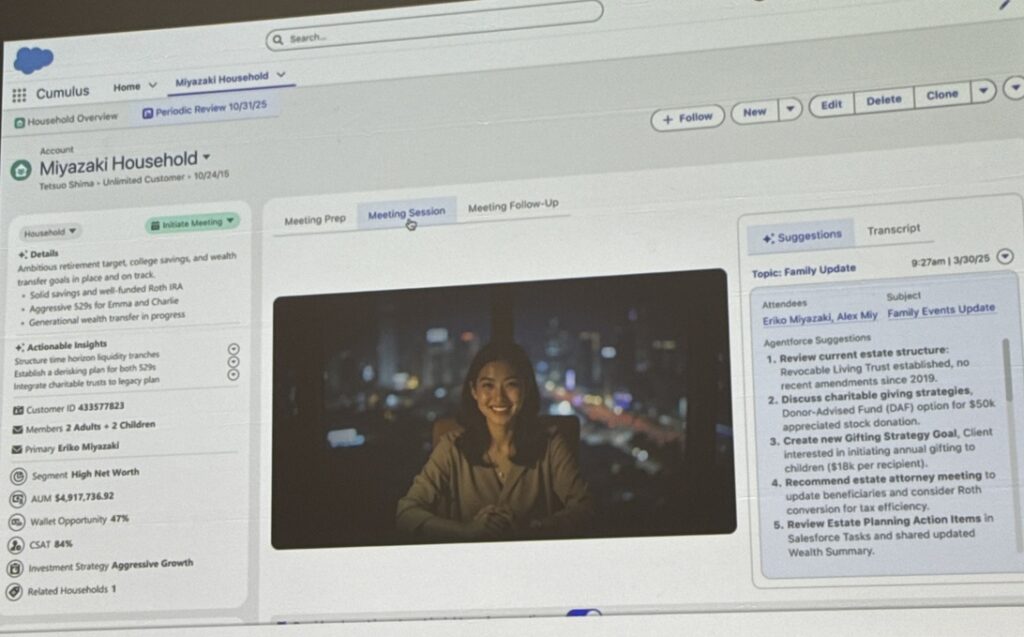Switch to the Meeting Follow-Up tab
Viewport: 1024px width, 637px height.
pyautogui.click(x=514, y=204)
